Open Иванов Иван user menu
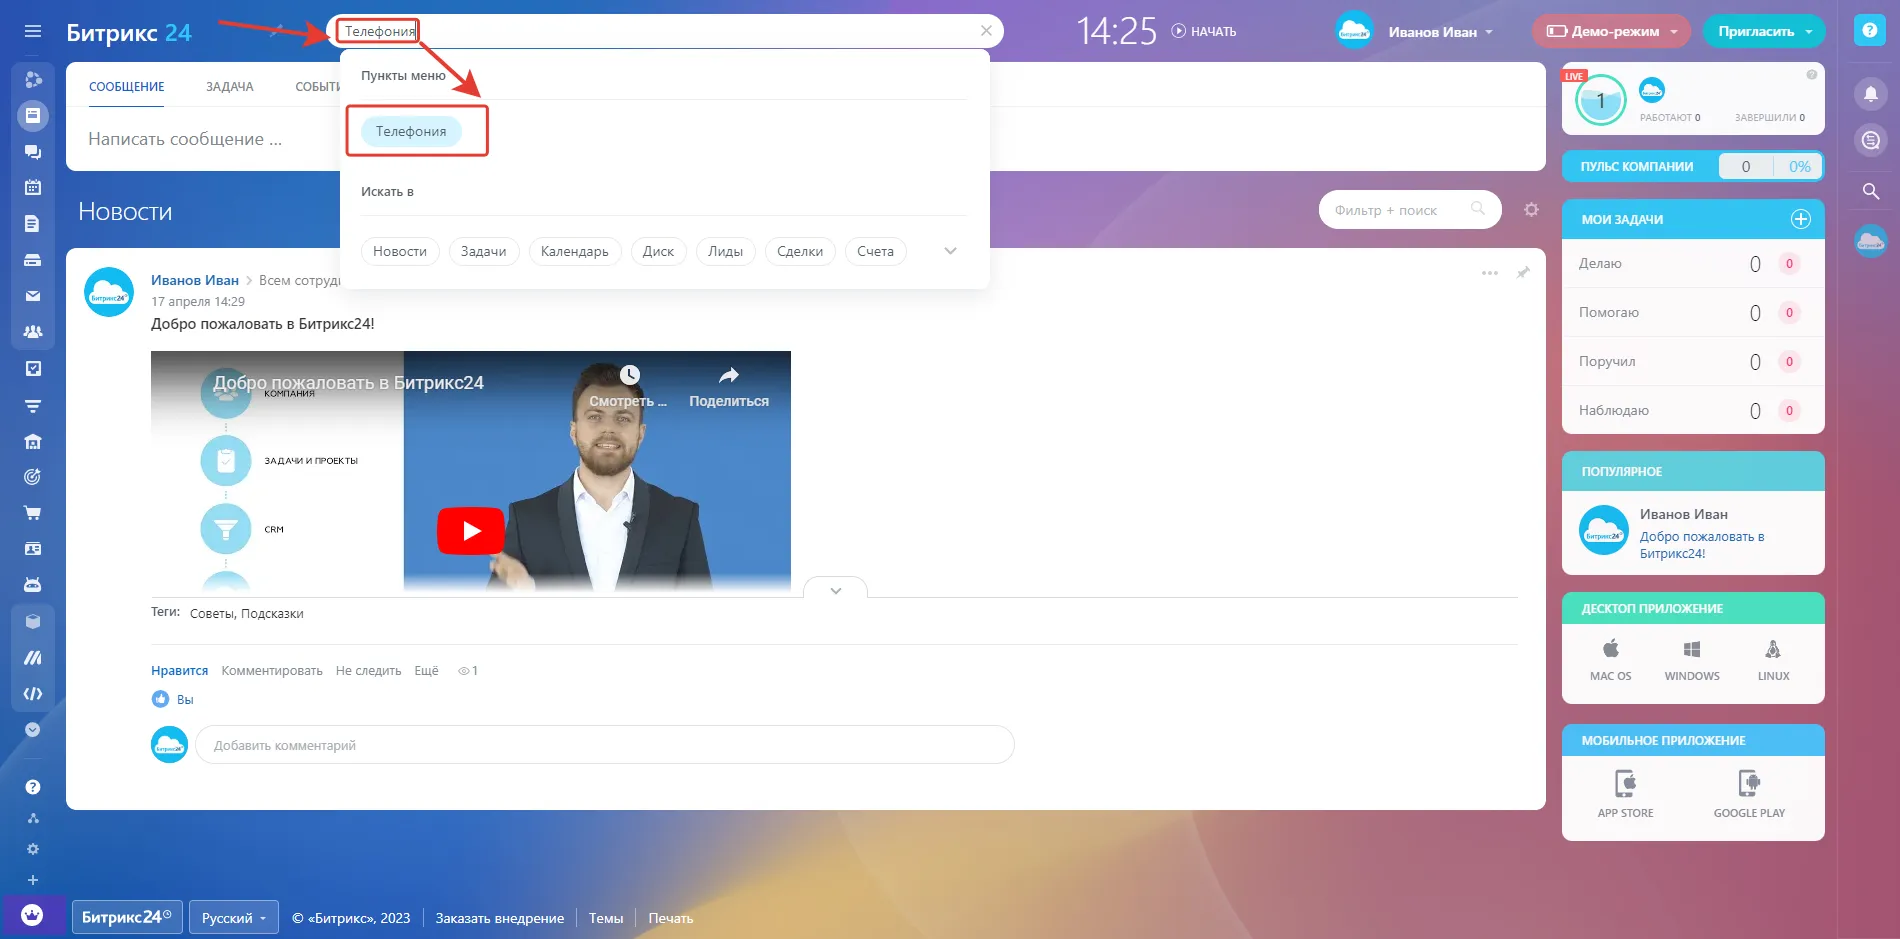The image size is (1900, 939). point(1438,32)
